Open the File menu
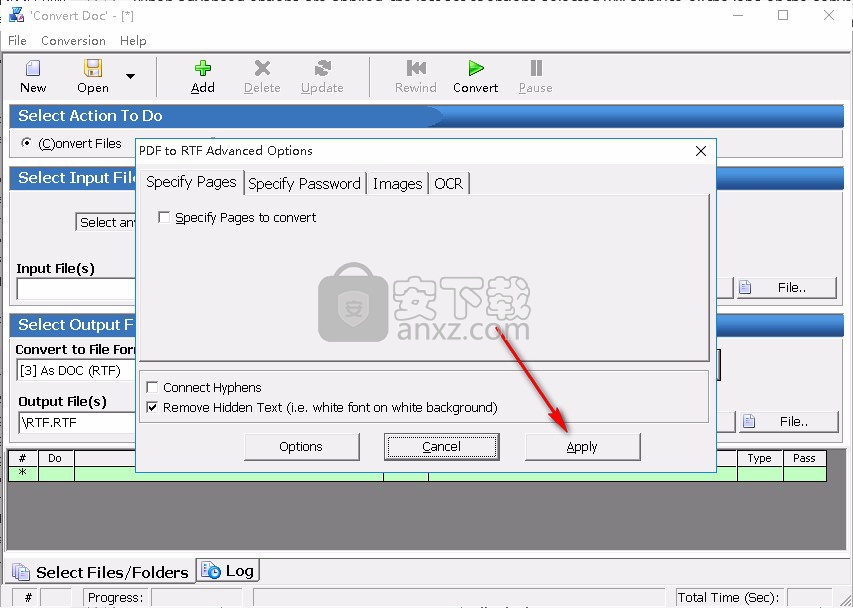The width and height of the screenshot is (853, 608). pos(17,41)
